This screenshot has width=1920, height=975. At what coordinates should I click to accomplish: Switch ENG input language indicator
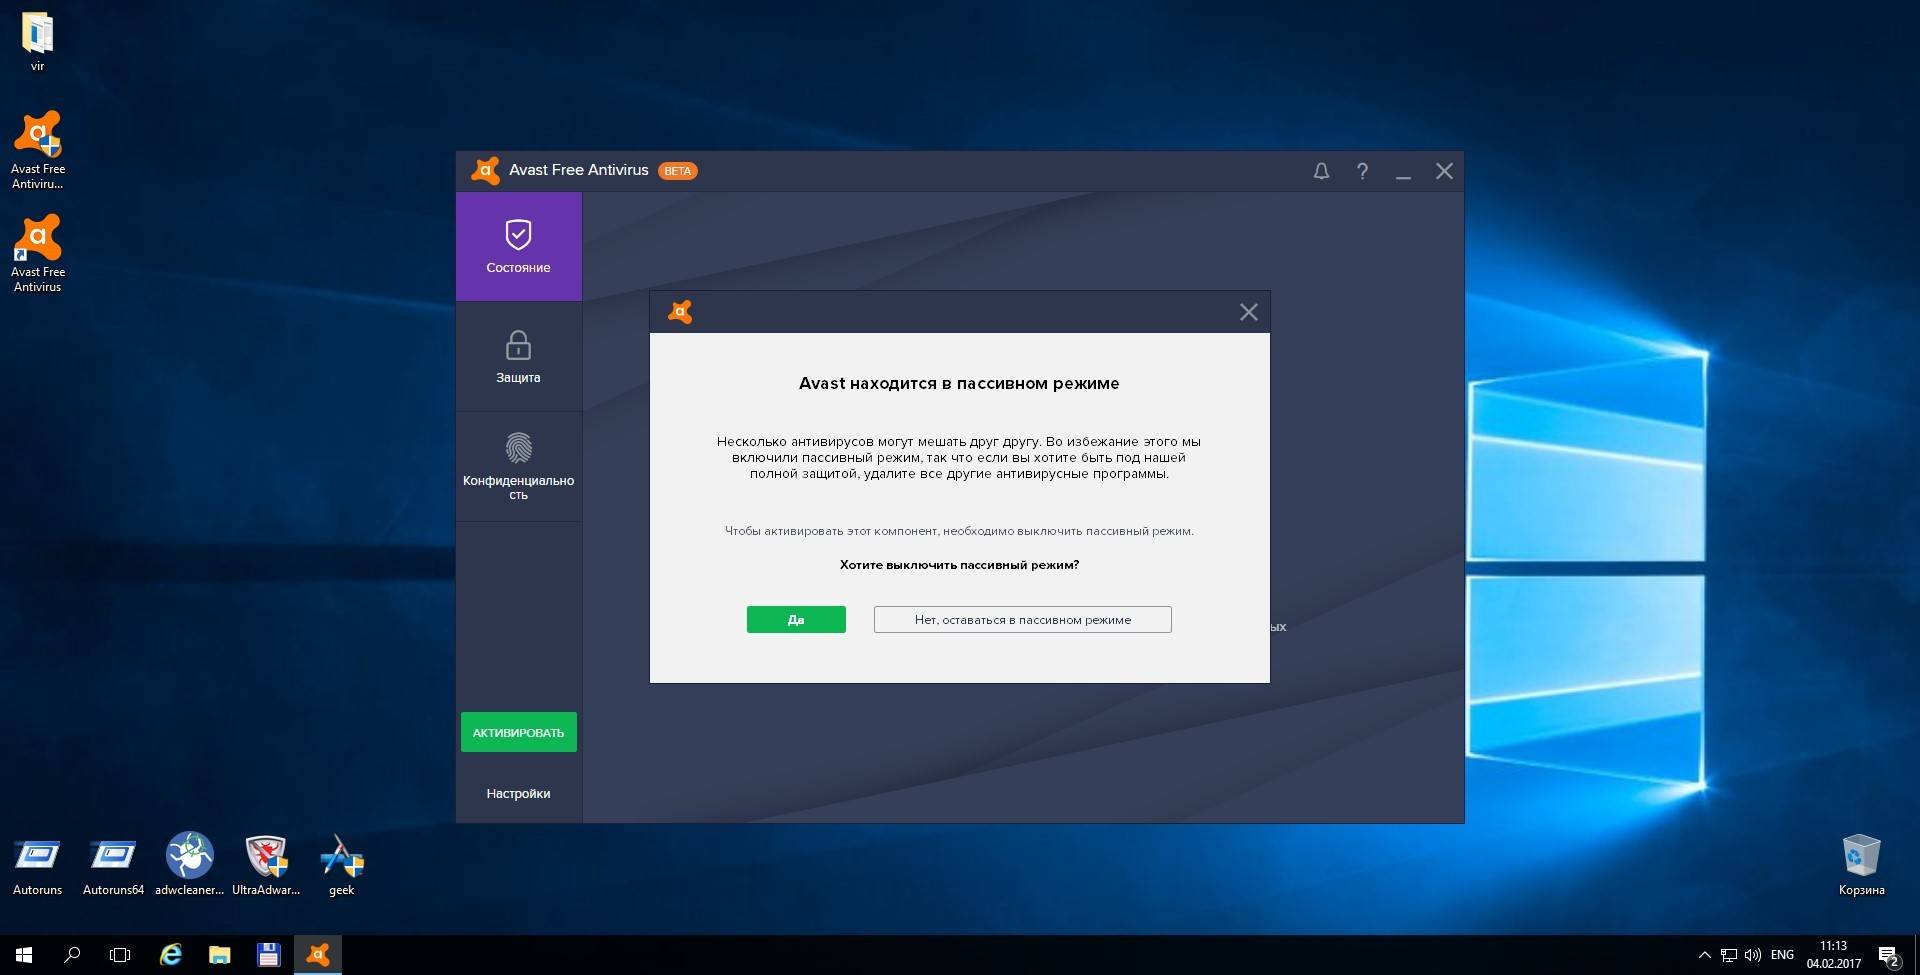pos(1782,955)
